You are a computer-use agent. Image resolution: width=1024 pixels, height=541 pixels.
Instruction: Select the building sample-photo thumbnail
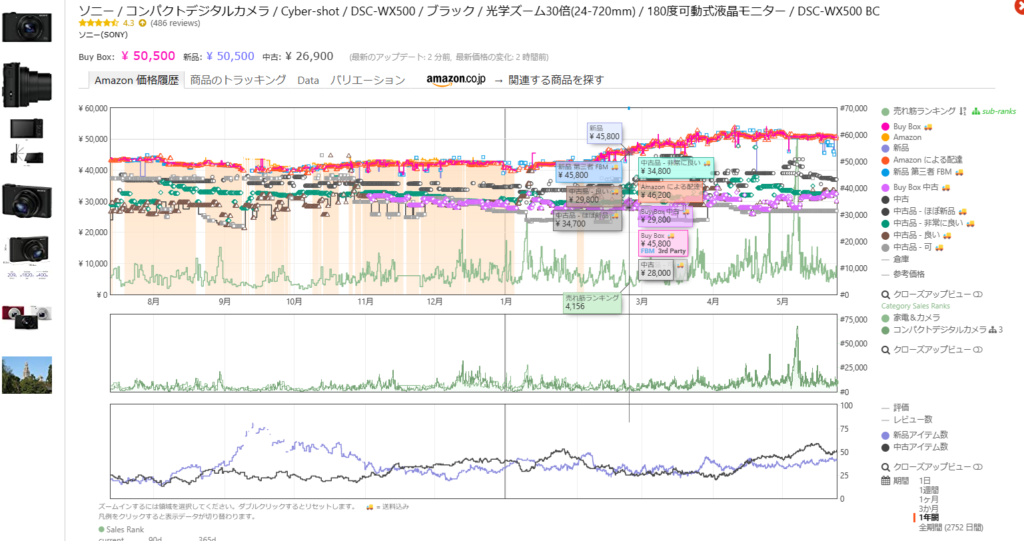coord(27,375)
